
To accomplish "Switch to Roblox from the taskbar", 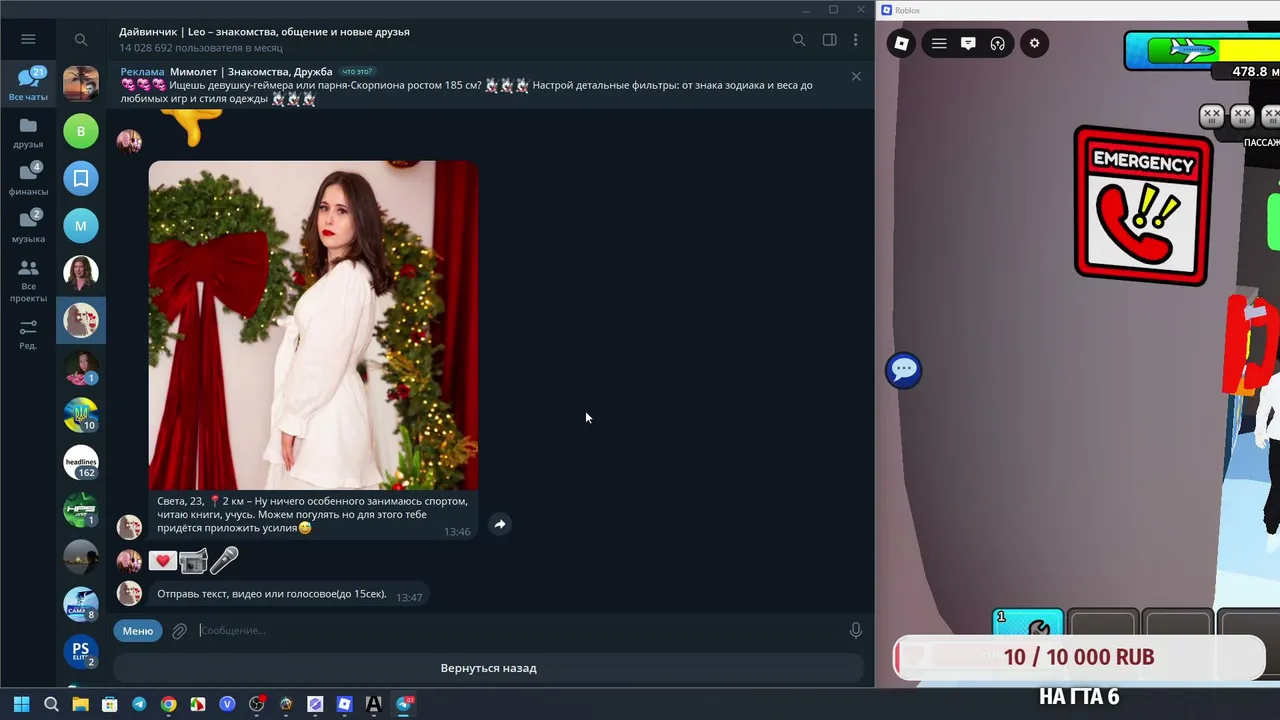I will pos(344,704).
